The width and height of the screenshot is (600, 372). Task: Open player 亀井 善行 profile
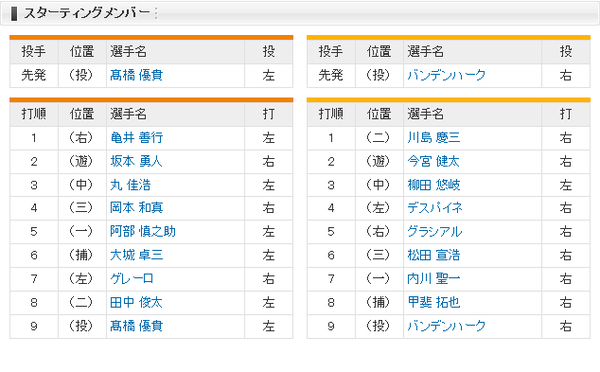tap(136, 138)
